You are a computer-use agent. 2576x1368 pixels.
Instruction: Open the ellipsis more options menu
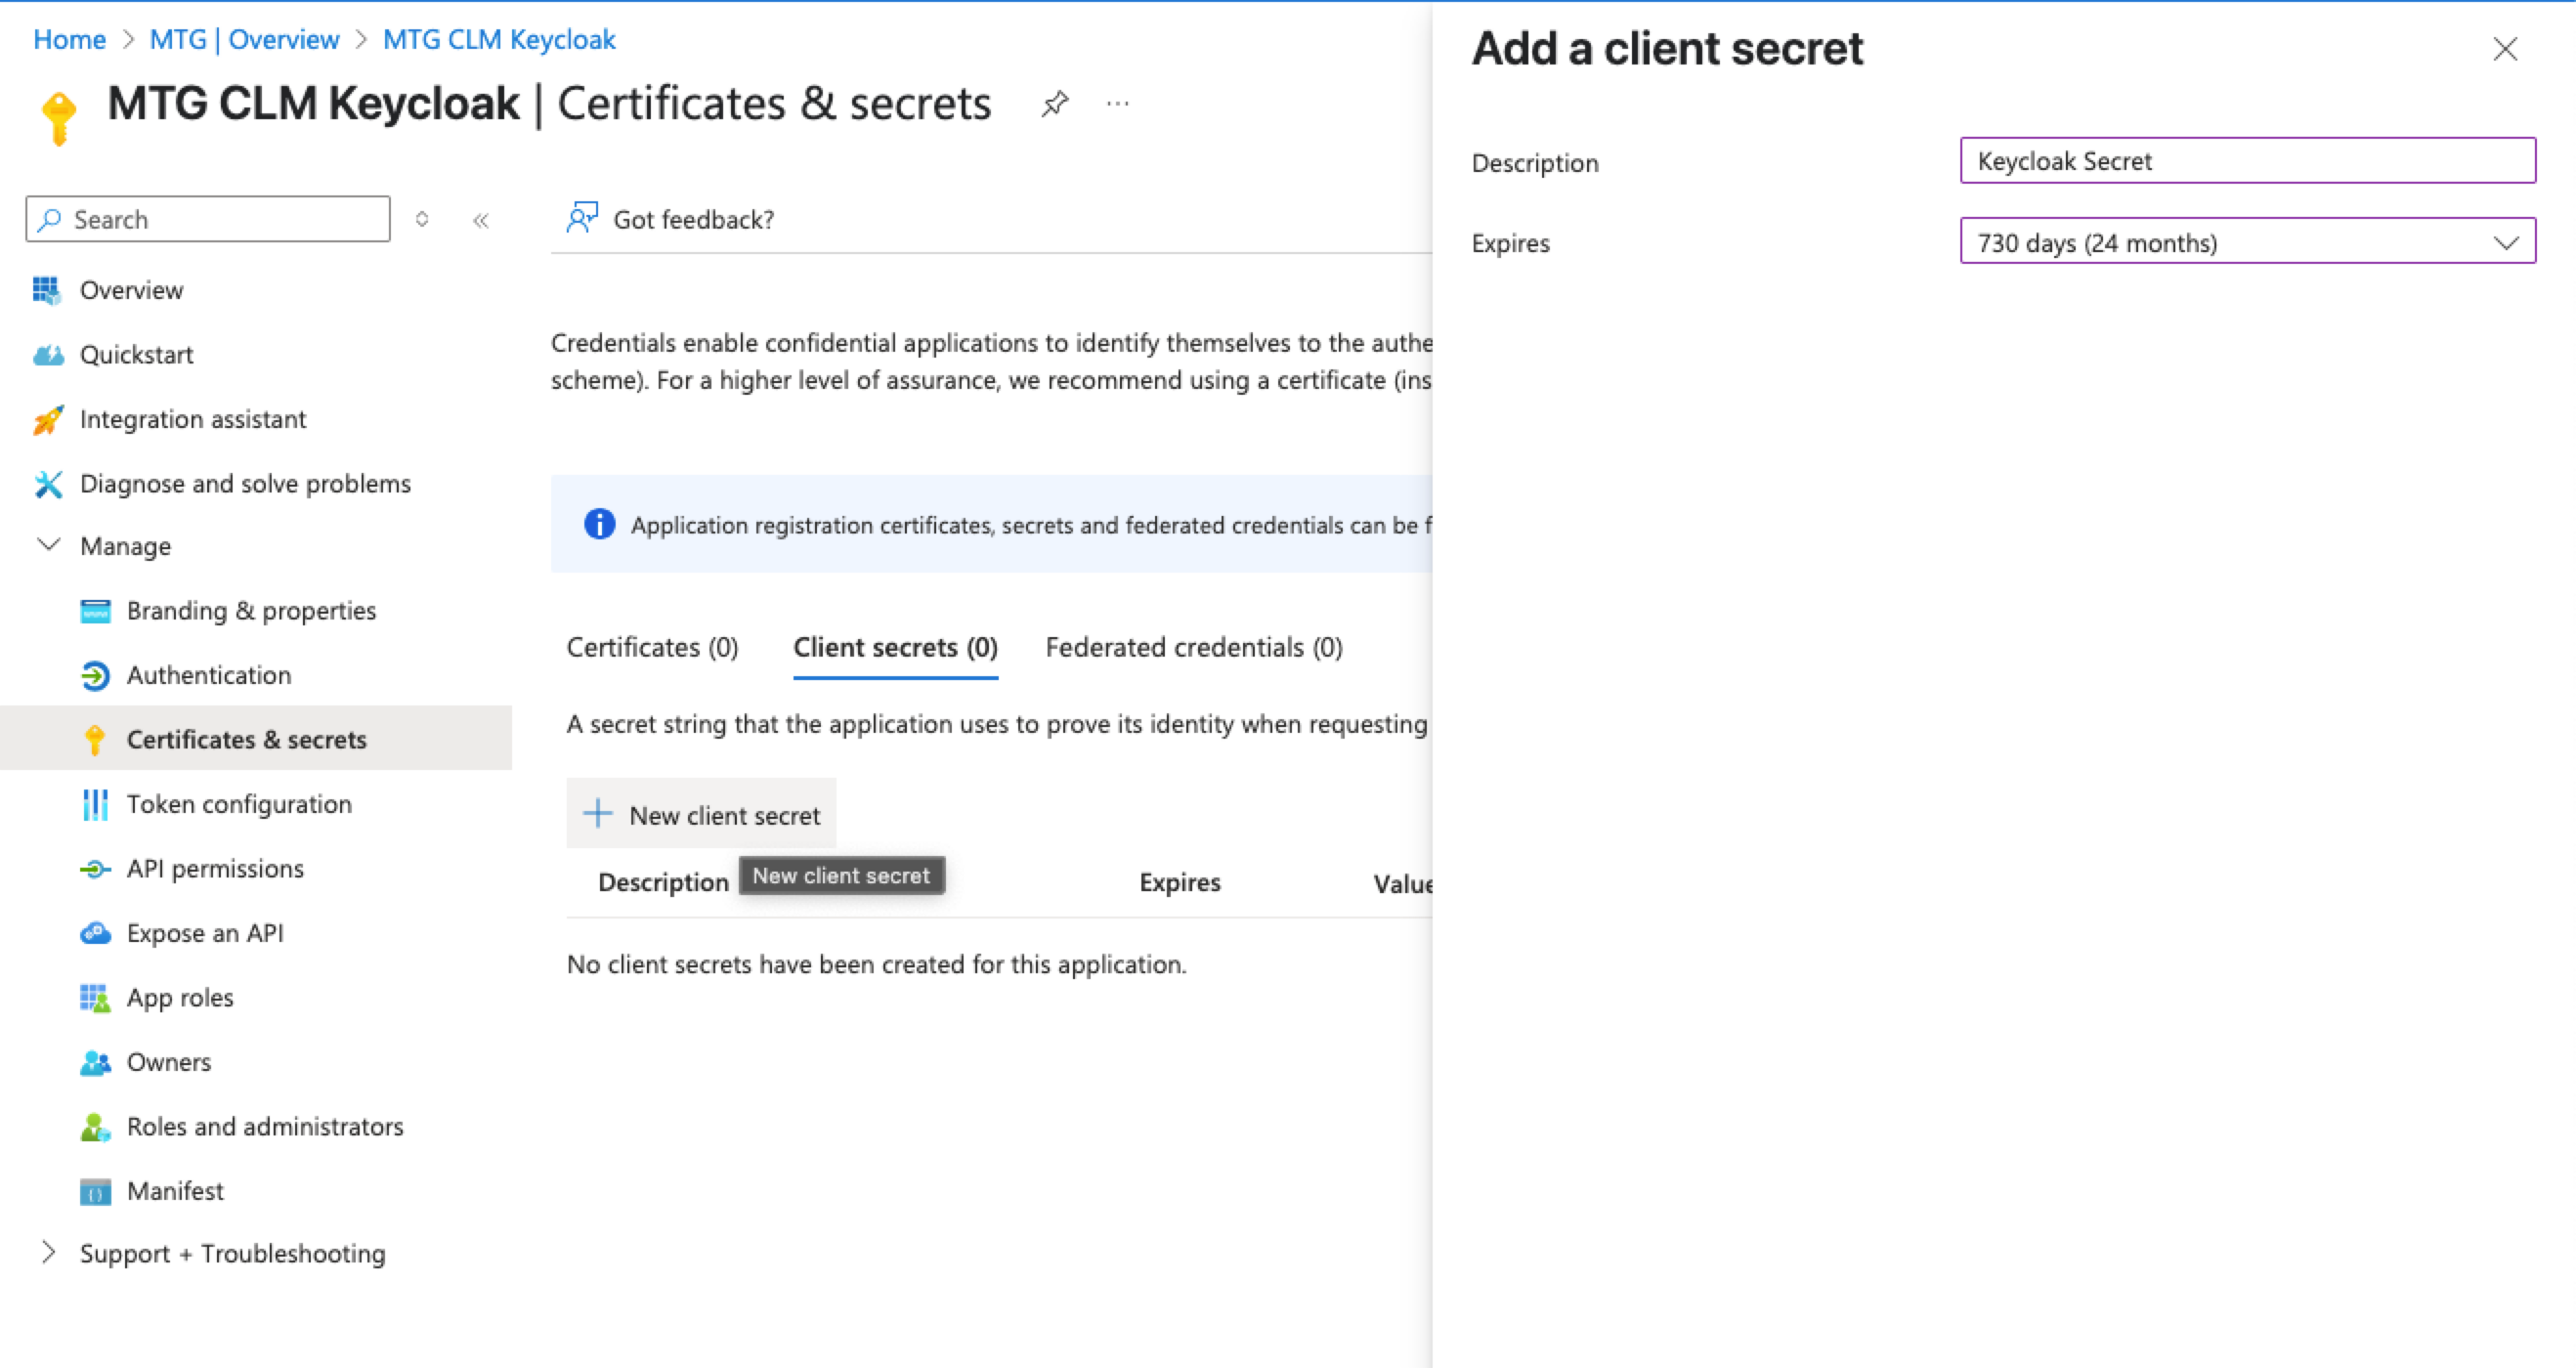[1118, 103]
